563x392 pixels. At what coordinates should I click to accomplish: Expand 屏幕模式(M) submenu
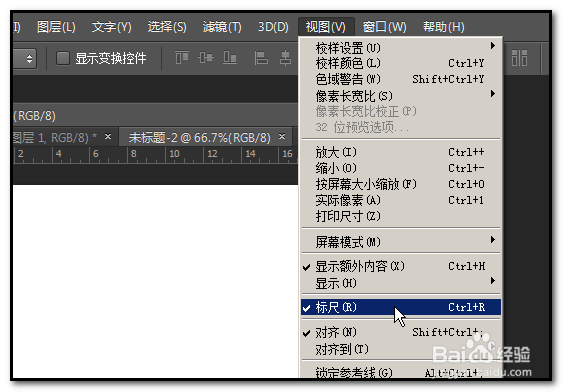click(x=401, y=242)
